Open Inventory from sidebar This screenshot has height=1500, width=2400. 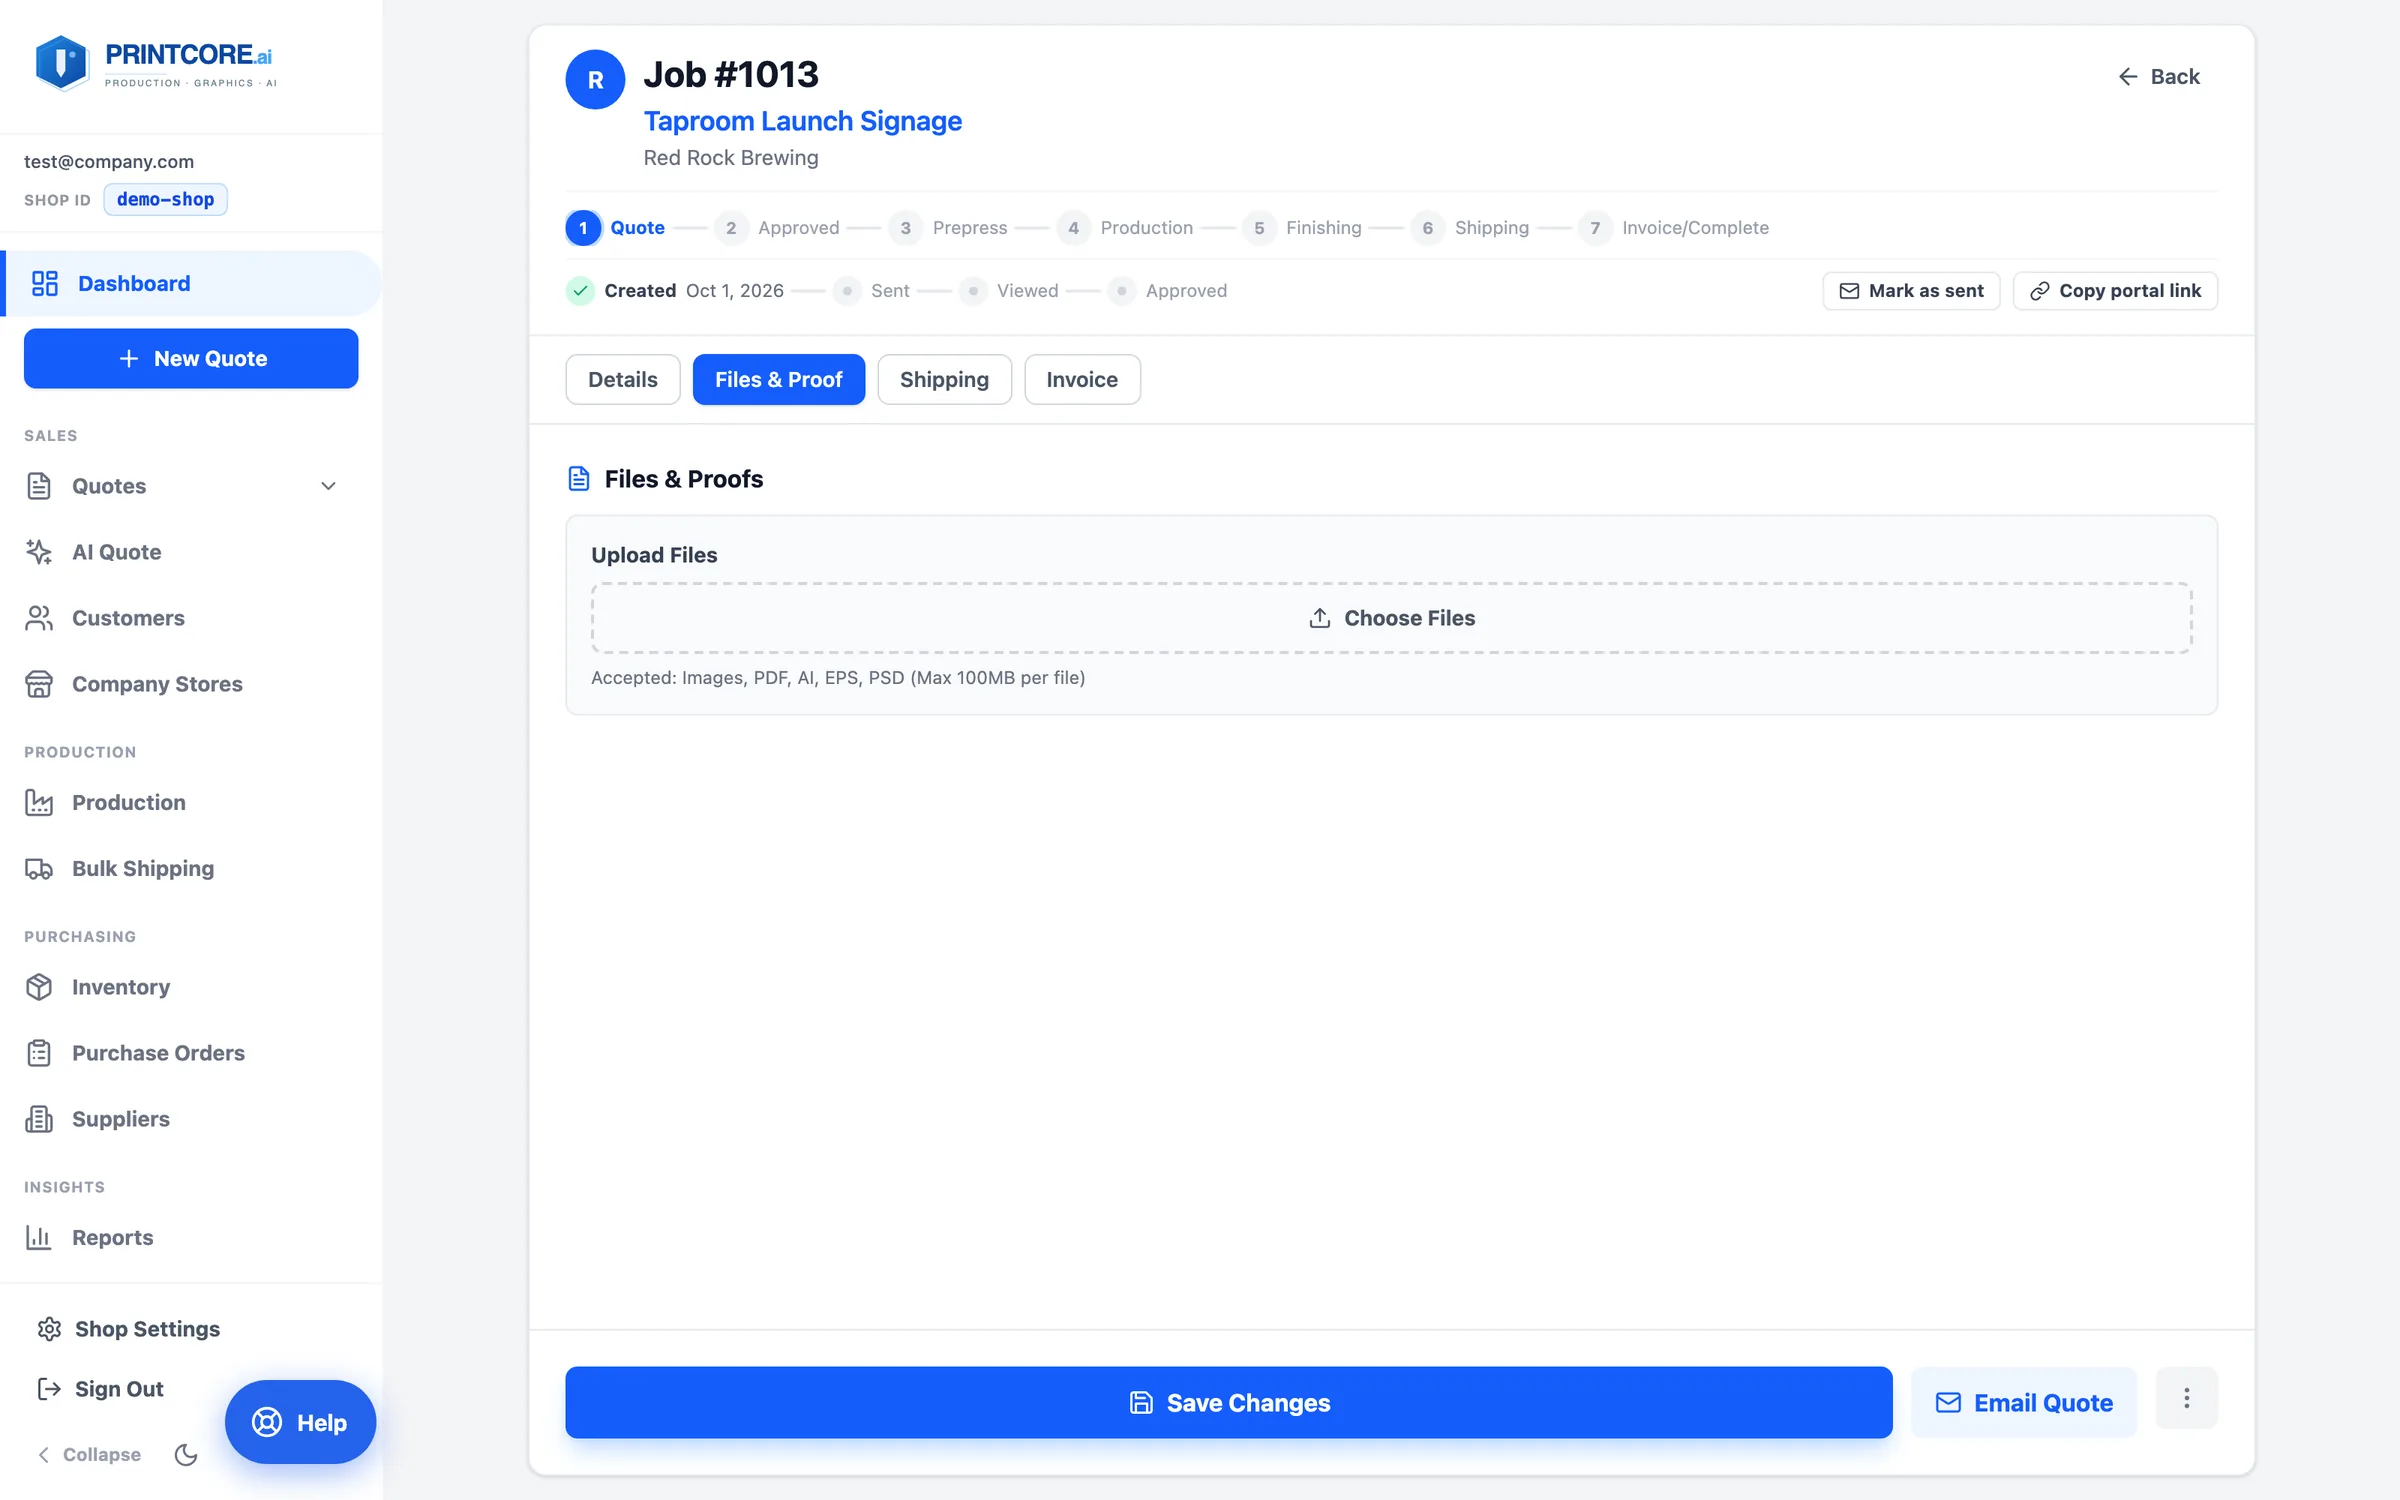[120, 987]
